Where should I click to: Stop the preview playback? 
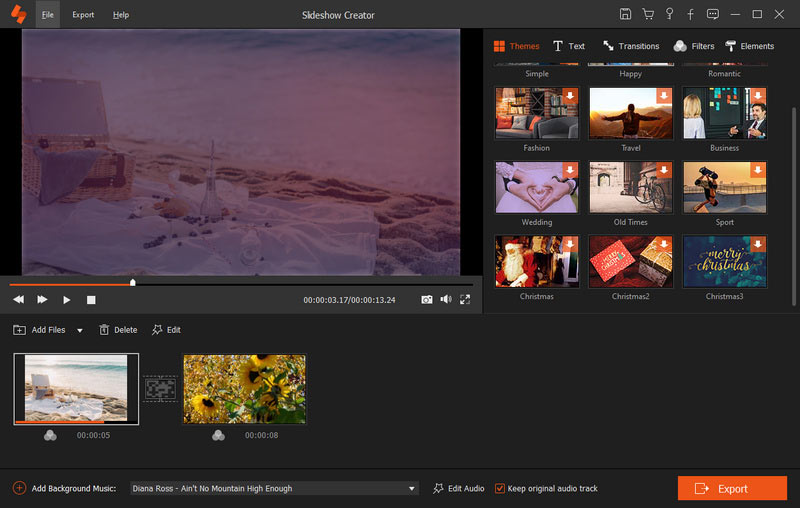pyautogui.click(x=91, y=300)
